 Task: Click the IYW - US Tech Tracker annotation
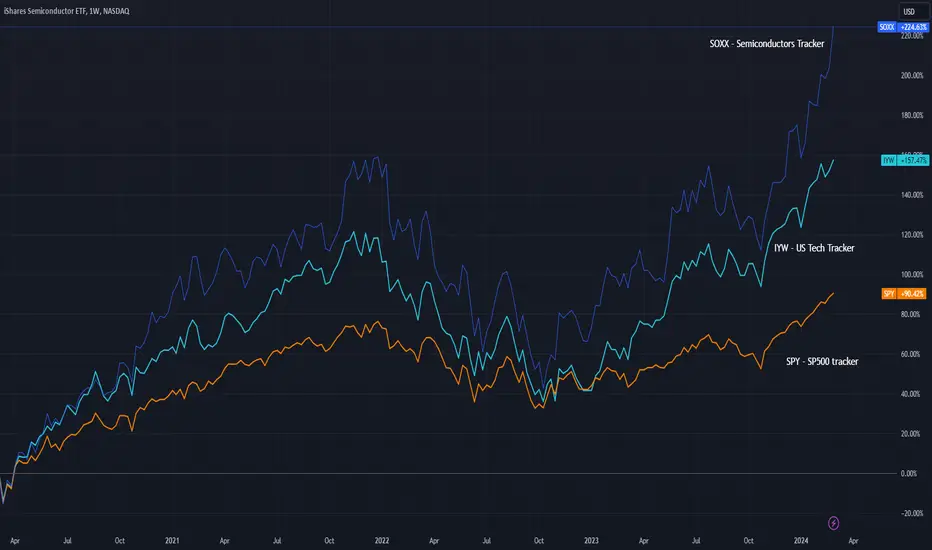pos(814,248)
